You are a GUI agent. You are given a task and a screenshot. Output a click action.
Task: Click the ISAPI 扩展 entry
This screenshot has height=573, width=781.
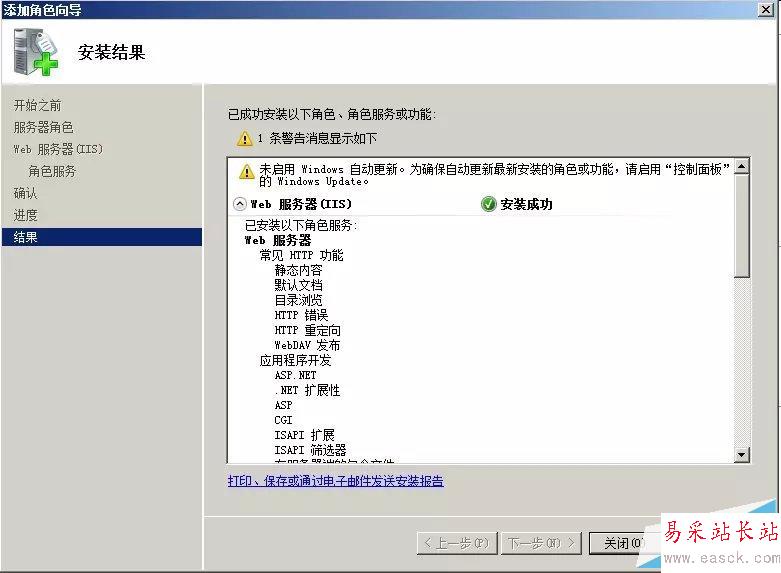[x=304, y=435]
